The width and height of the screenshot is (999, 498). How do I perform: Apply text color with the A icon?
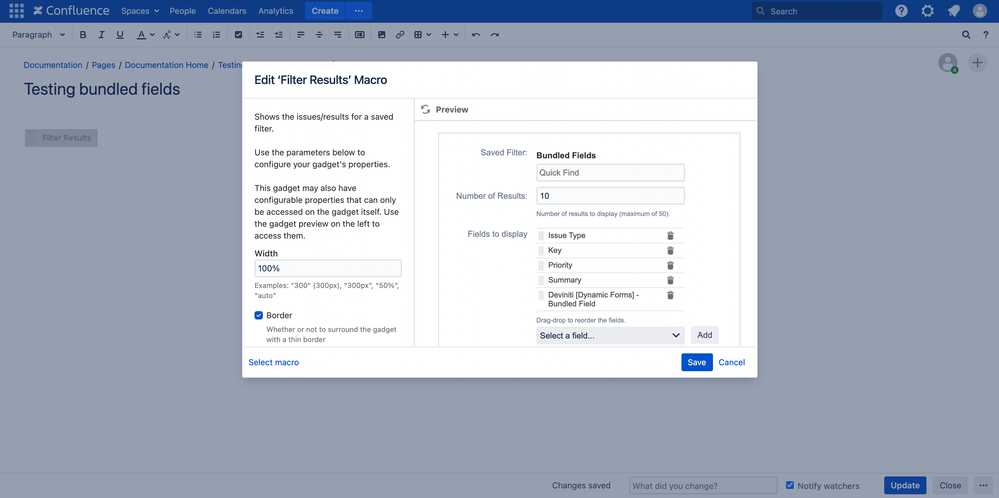(x=141, y=35)
